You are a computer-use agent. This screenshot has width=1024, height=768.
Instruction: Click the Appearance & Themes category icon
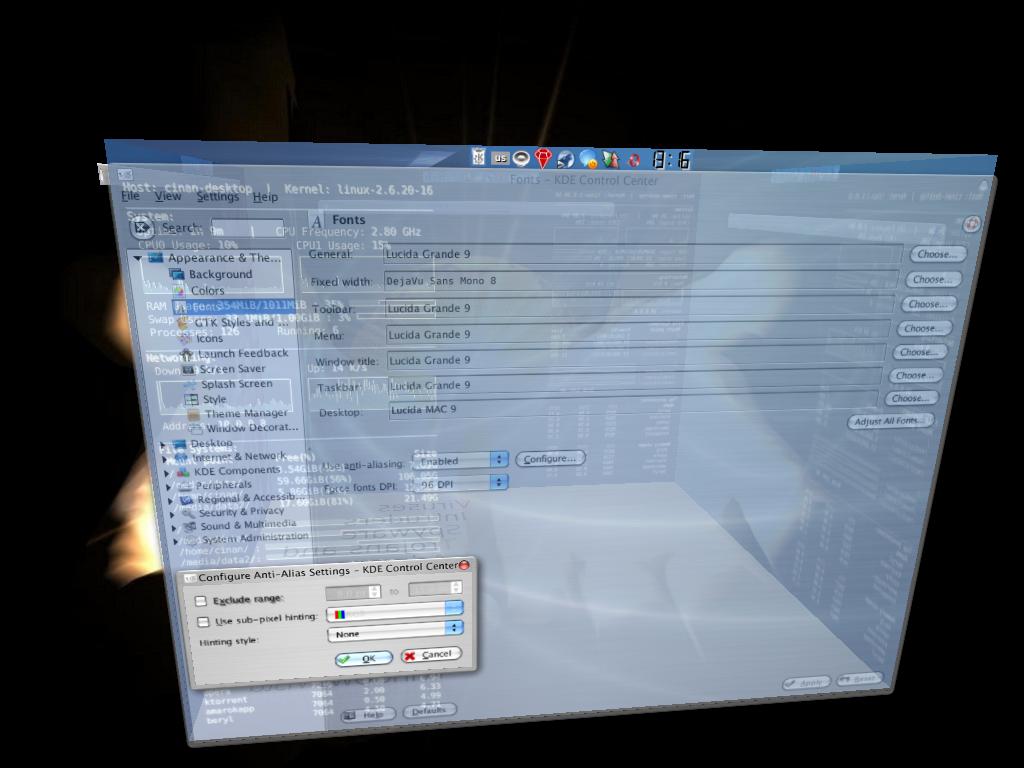(x=155, y=257)
